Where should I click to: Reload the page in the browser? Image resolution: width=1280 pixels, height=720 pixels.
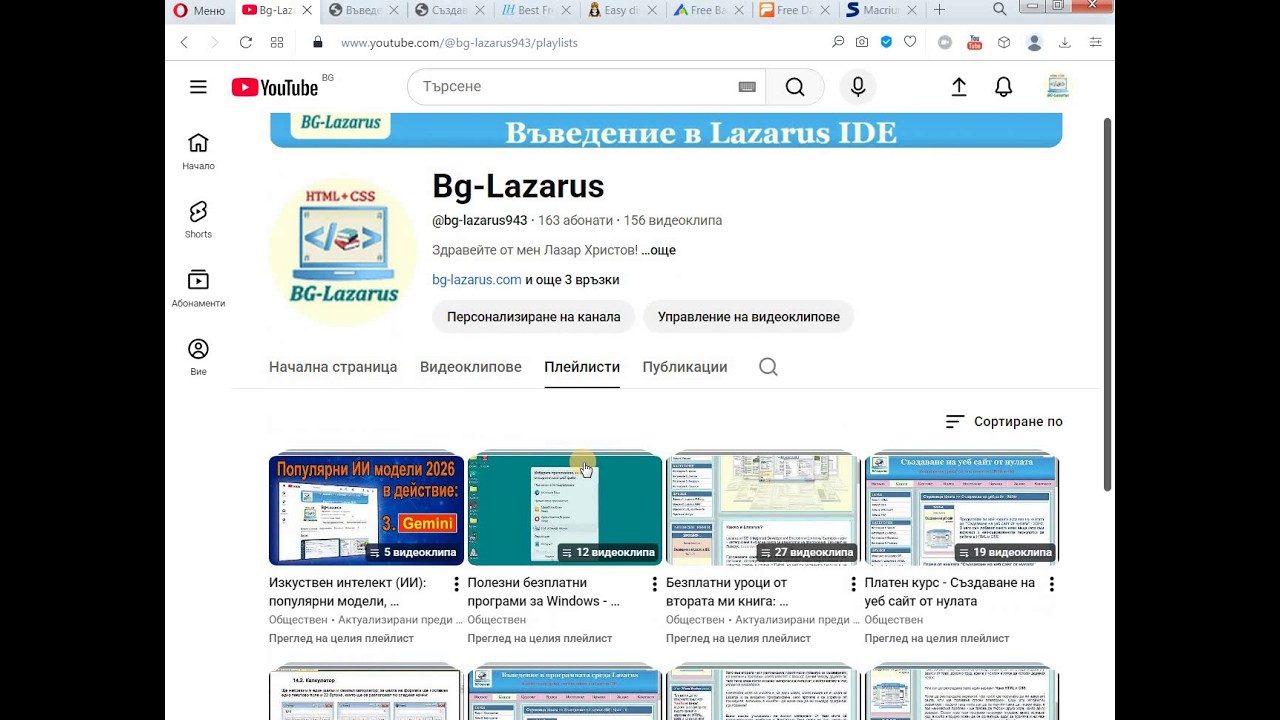coord(246,42)
